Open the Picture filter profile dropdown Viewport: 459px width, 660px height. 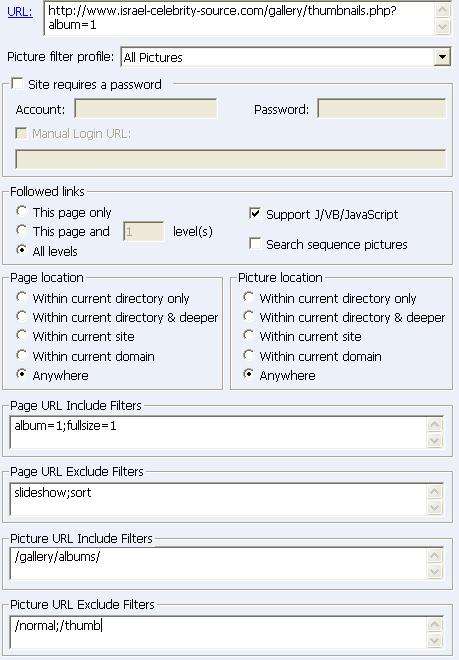(442, 57)
